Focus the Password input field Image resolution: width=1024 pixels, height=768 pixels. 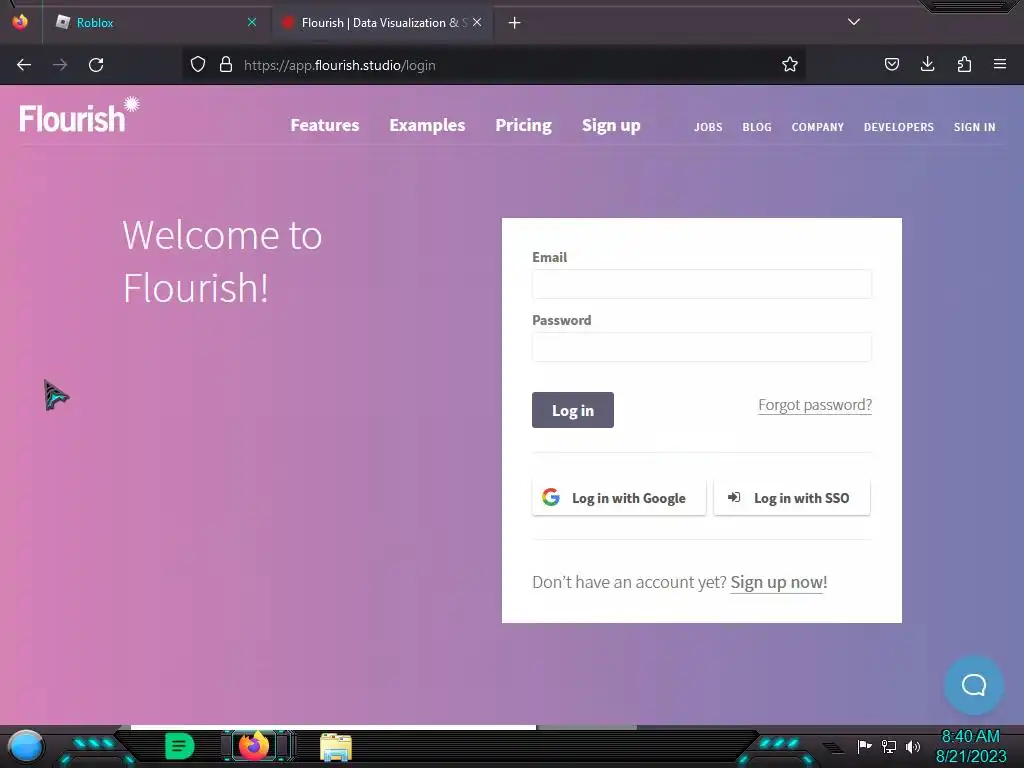coord(701,347)
